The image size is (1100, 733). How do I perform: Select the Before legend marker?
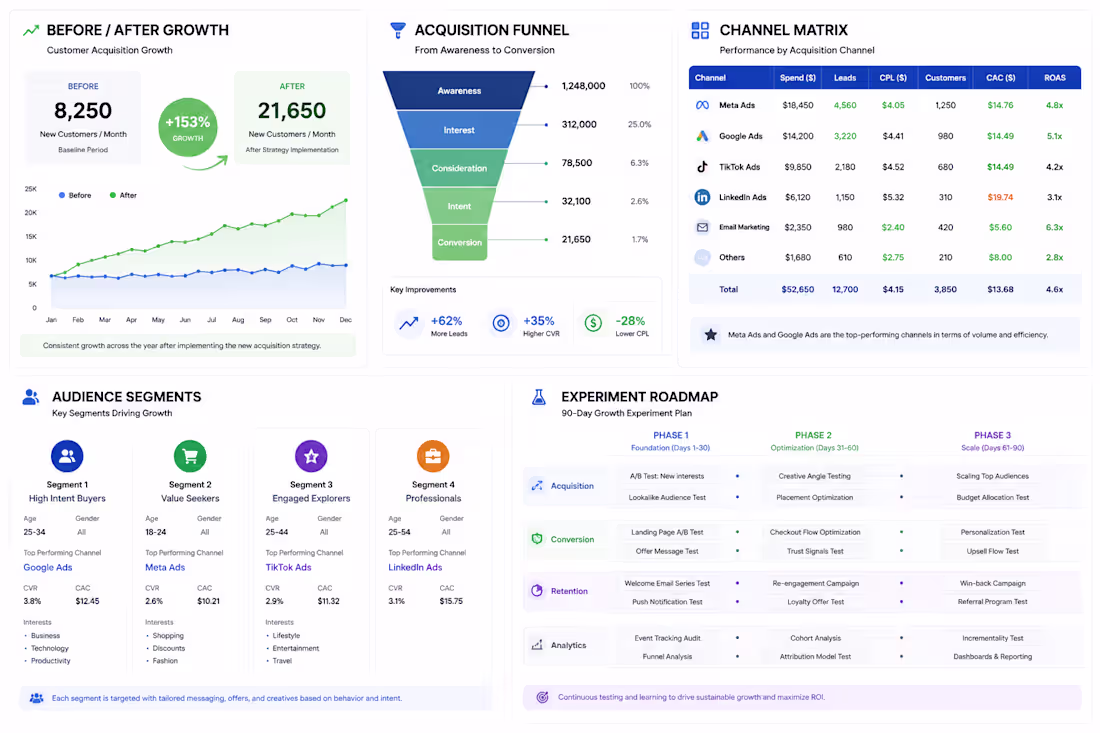62,195
